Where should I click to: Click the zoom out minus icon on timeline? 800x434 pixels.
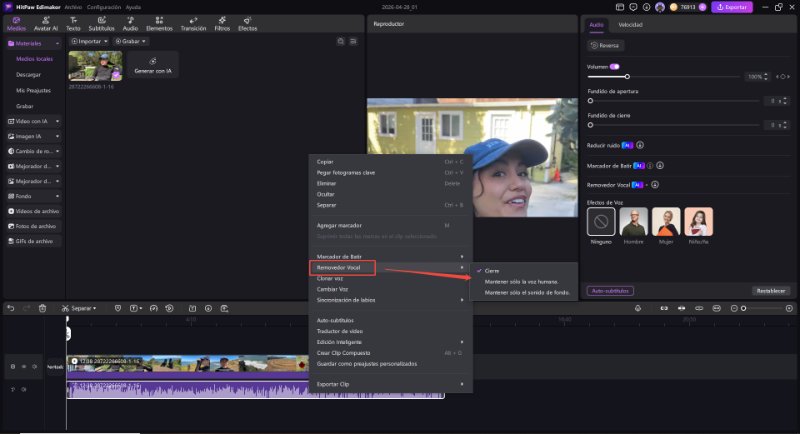click(x=734, y=309)
